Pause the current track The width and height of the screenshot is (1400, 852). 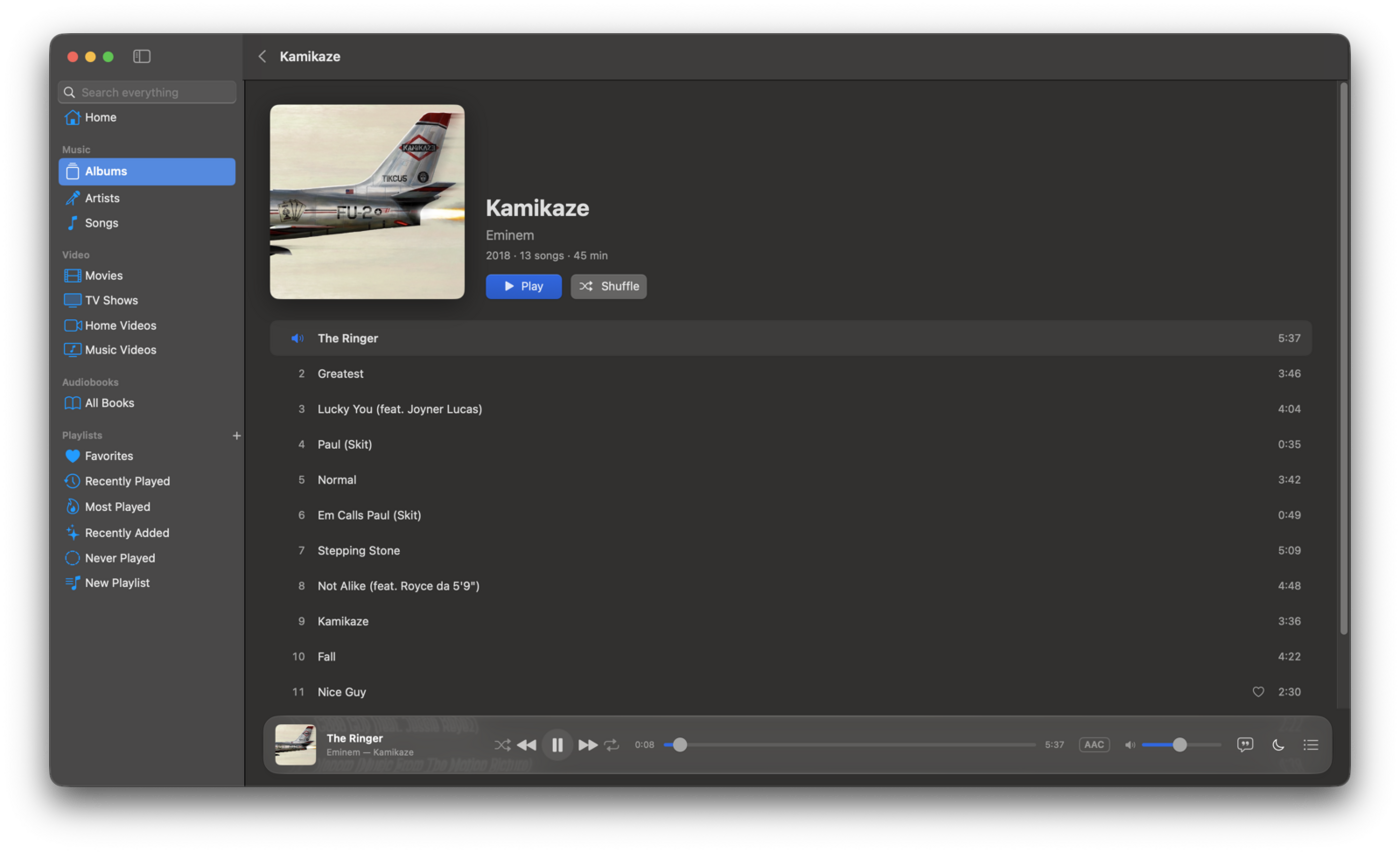pyautogui.click(x=558, y=745)
